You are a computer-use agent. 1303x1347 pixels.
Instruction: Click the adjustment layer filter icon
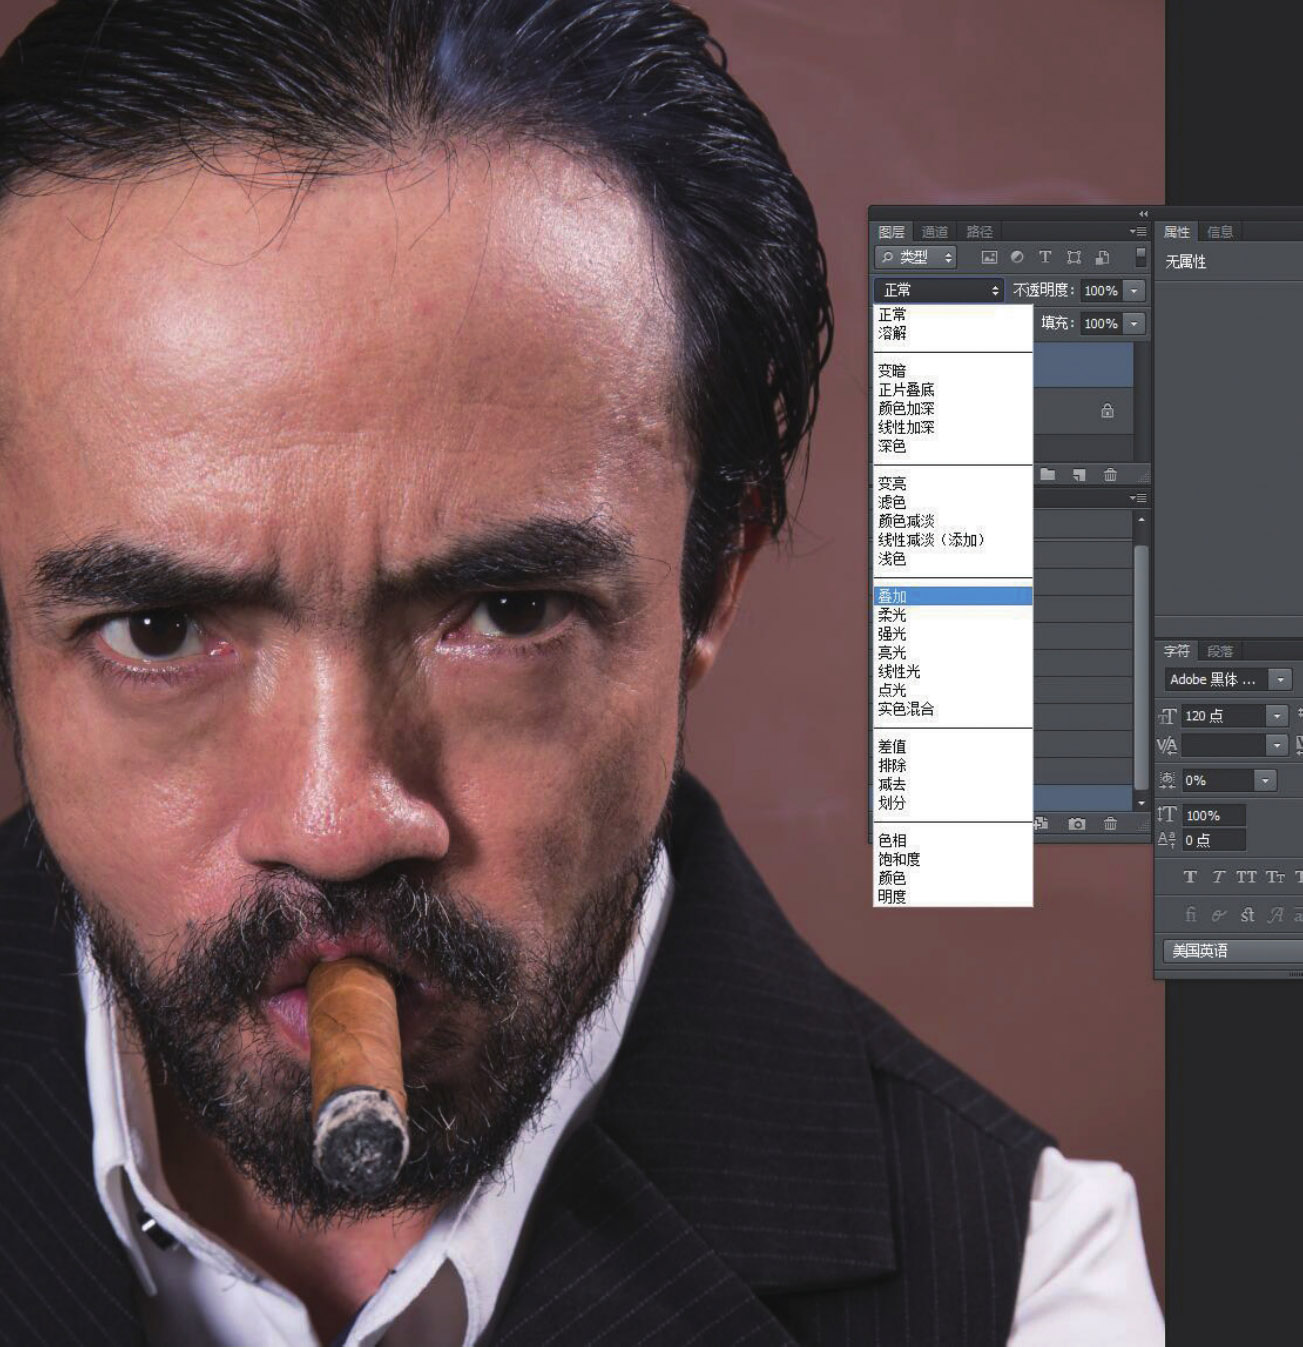[x=1017, y=257]
